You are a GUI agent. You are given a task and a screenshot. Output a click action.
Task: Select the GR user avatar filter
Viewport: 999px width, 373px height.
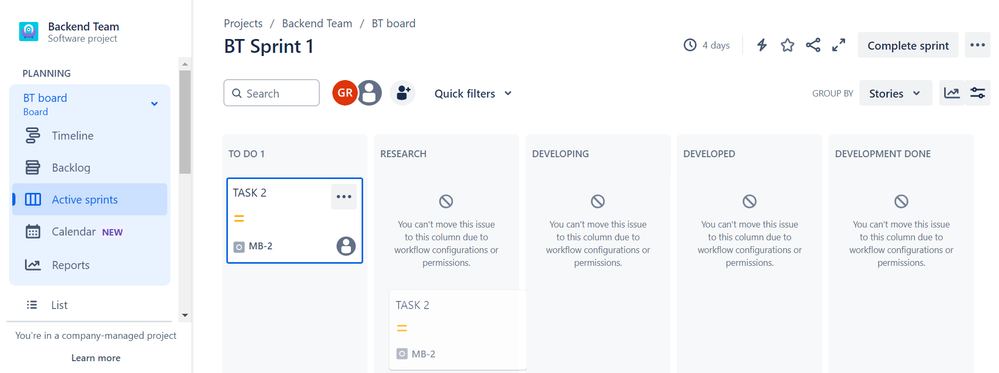tap(345, 93)
